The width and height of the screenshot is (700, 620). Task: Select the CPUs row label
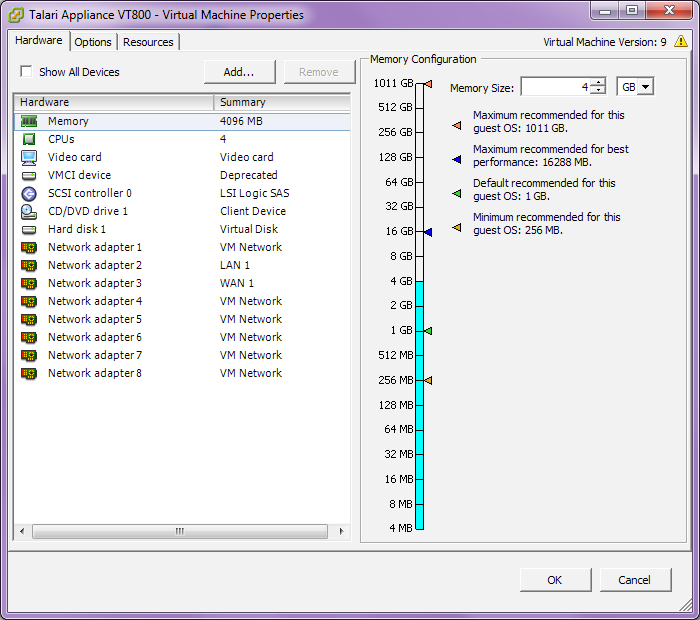tap(61, 139)
